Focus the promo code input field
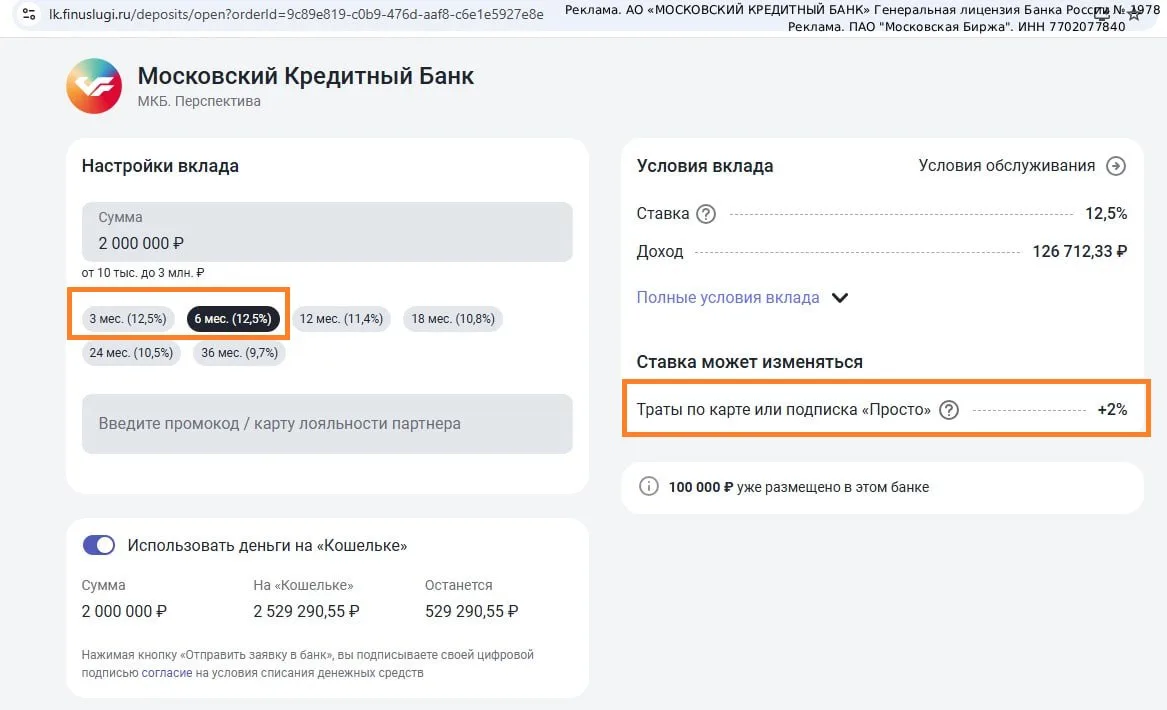Viewport: 1167px width, 710px height. coord(327,423)
